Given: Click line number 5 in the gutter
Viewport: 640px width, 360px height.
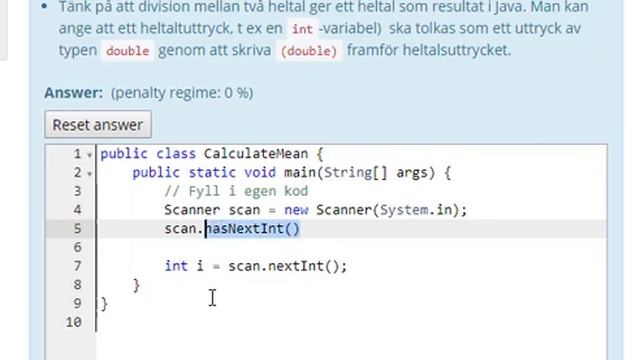Looking at the screenshot, I should coord(78,229).
